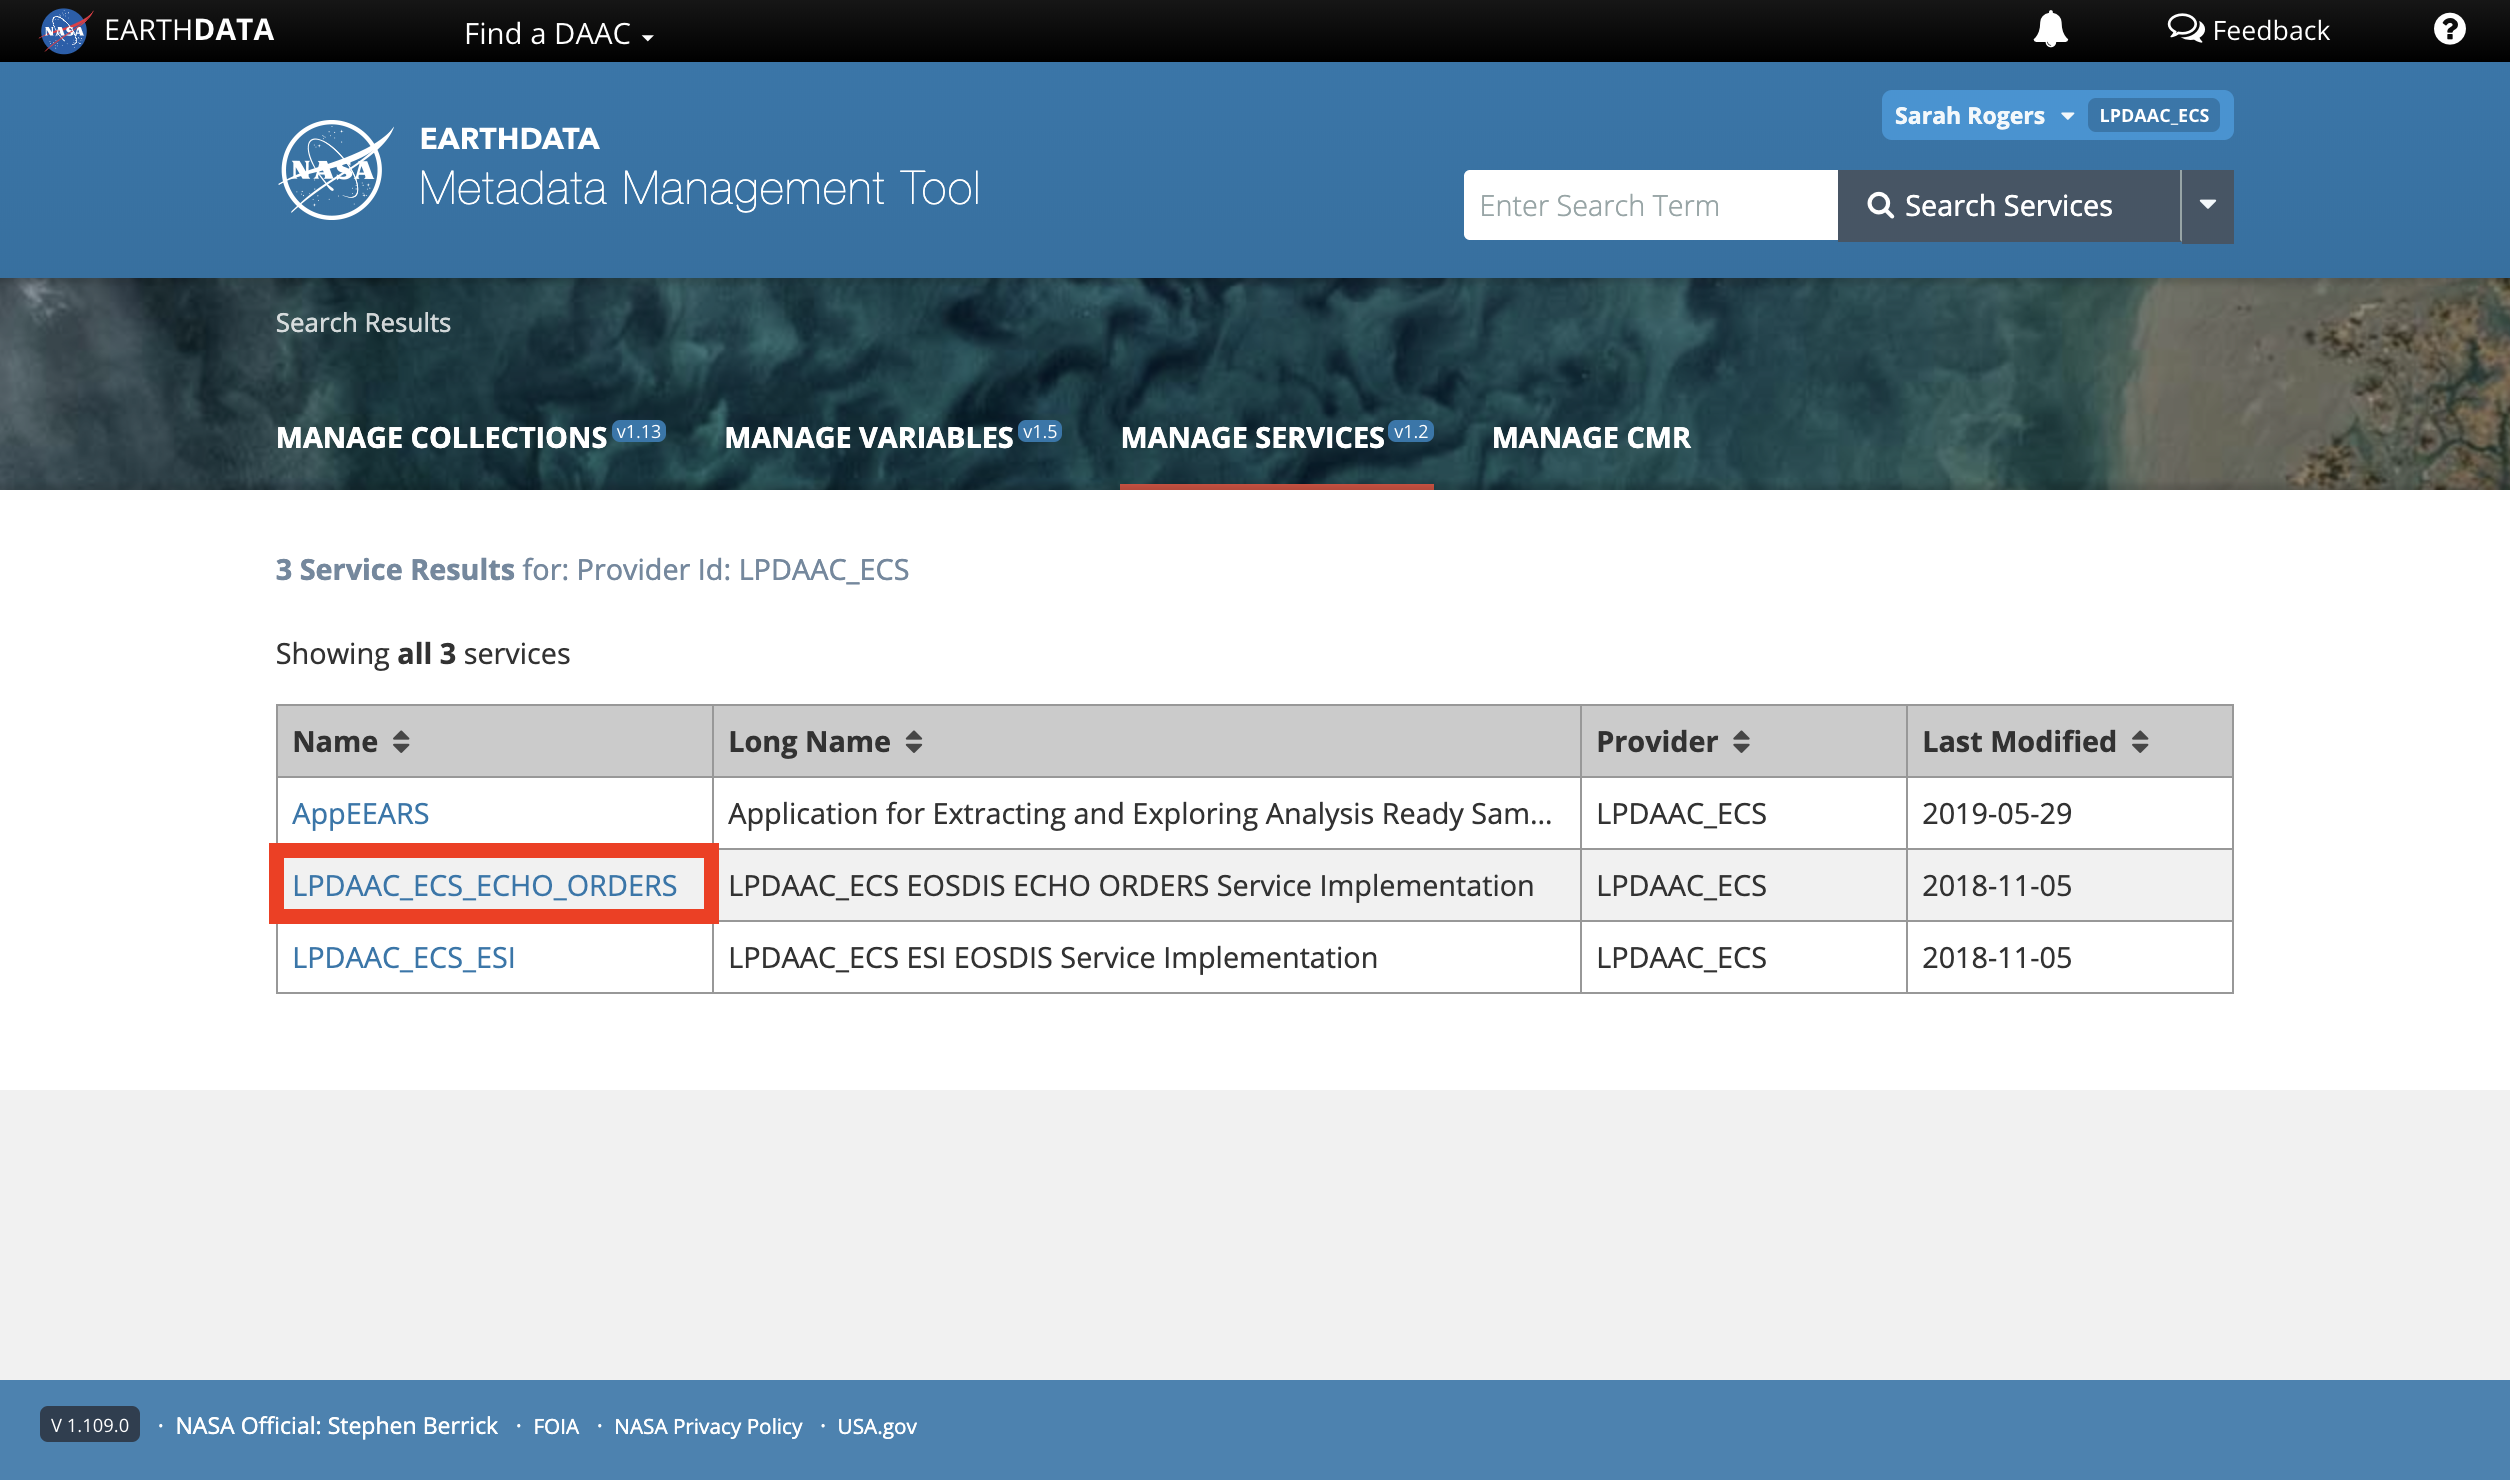The height and width of the screenshot is (1480, 2510).
Task: Open the USA.gov footer link
Action: [877, 1426]
